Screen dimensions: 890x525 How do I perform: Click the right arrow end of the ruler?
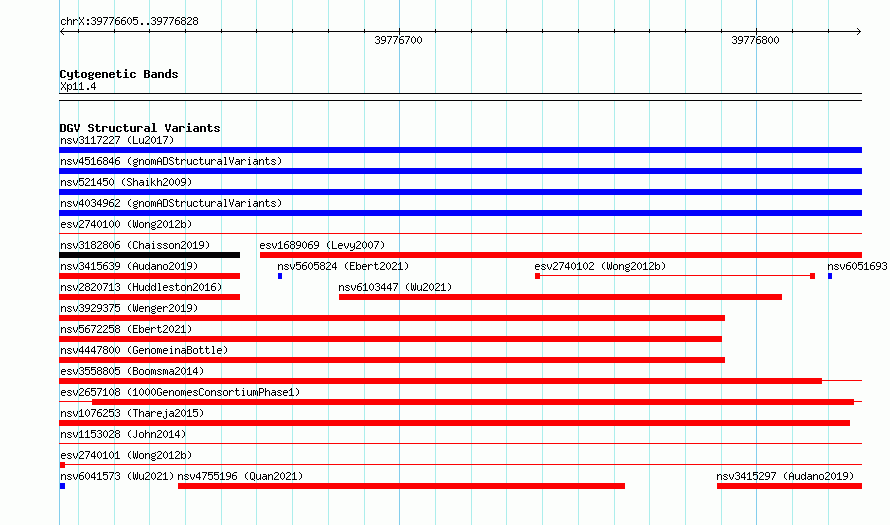(859, 31)
